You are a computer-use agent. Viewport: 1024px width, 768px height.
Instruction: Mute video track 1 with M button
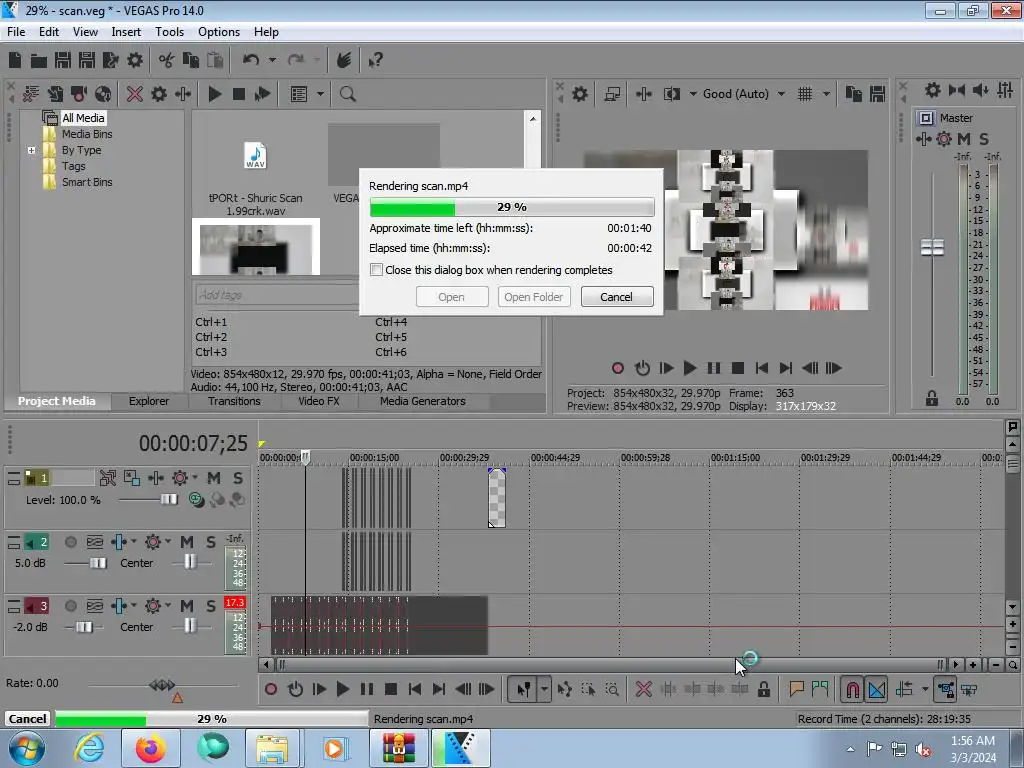coord(214,478)
